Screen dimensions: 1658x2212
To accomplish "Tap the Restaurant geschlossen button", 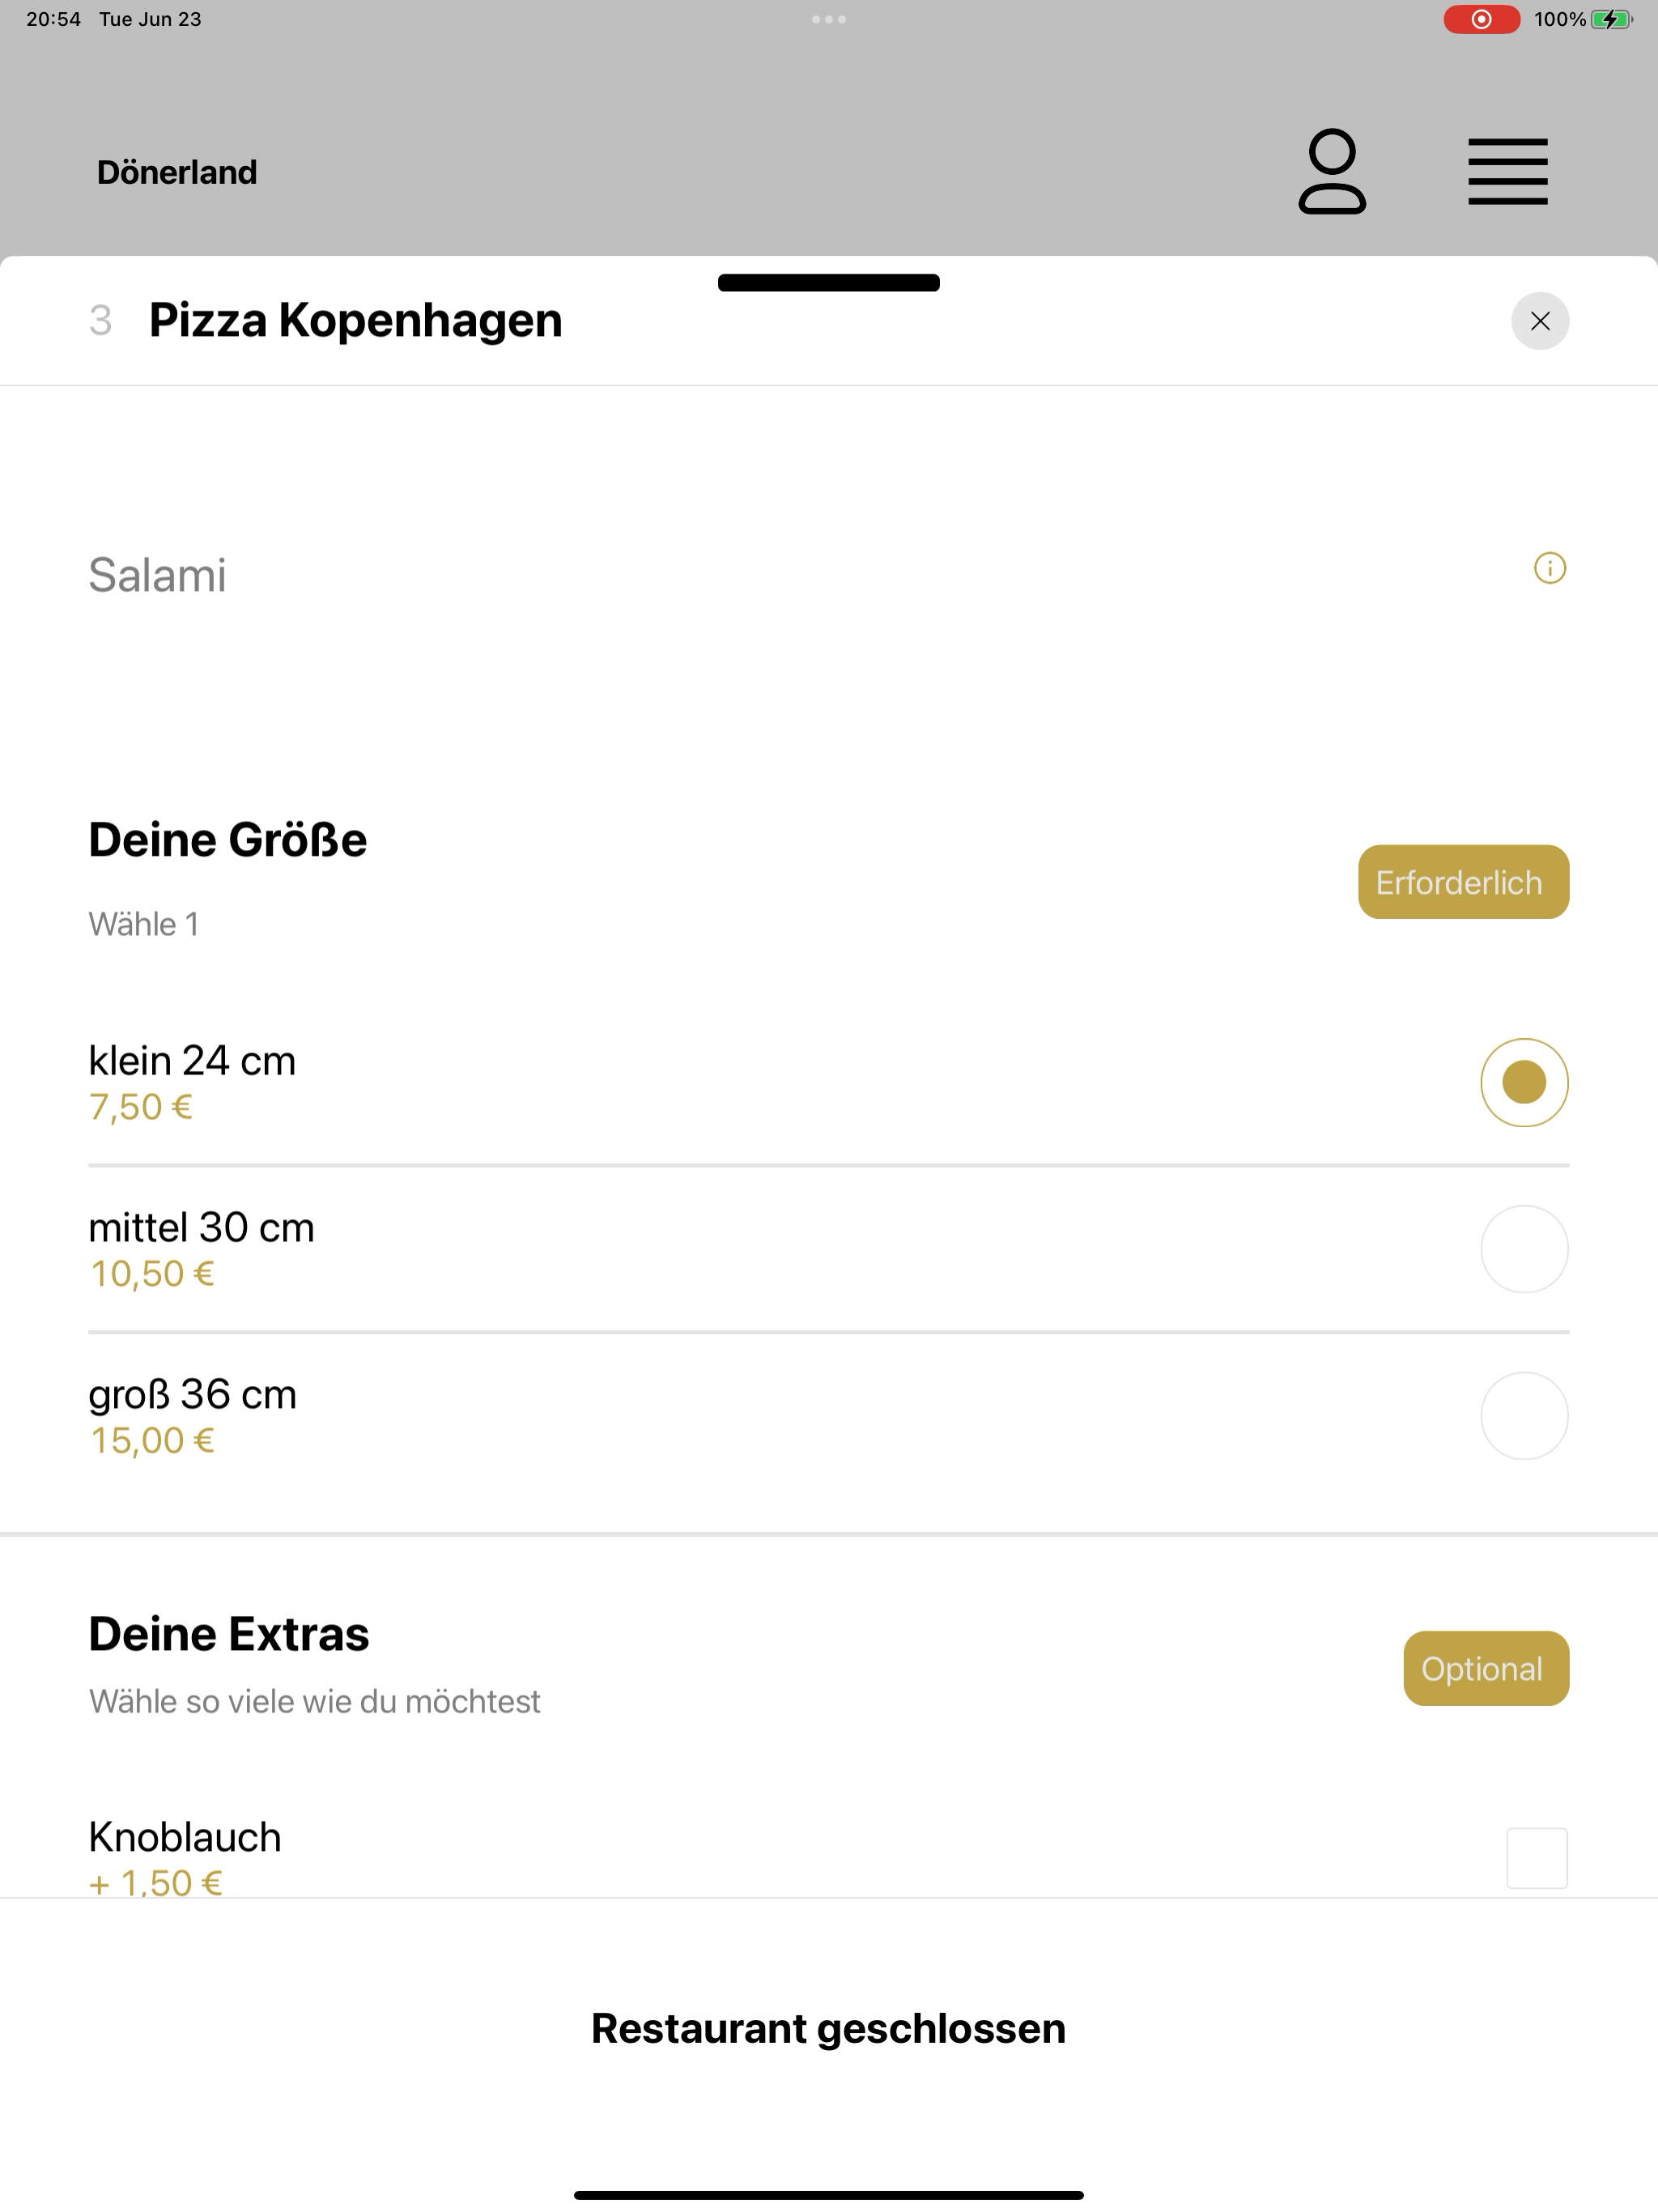I will tap(829, 2028).
